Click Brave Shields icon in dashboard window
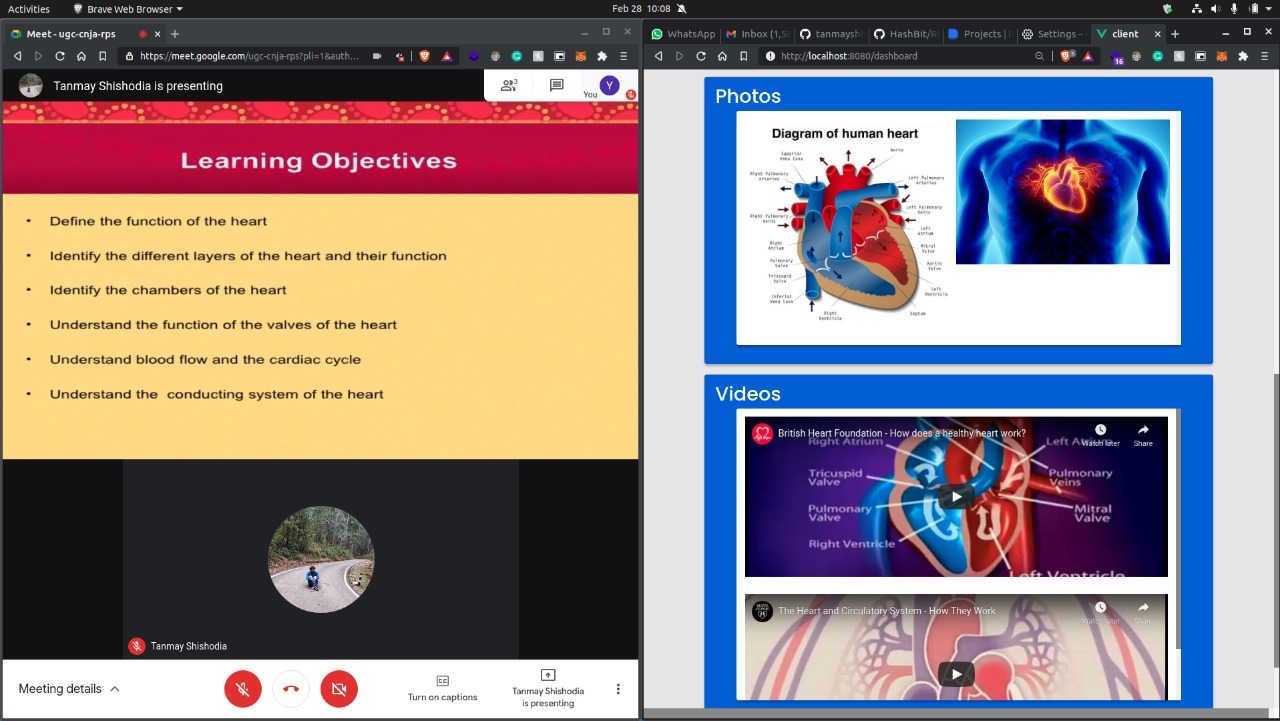The image size is (1280, 721). [x=1066, y=56]
